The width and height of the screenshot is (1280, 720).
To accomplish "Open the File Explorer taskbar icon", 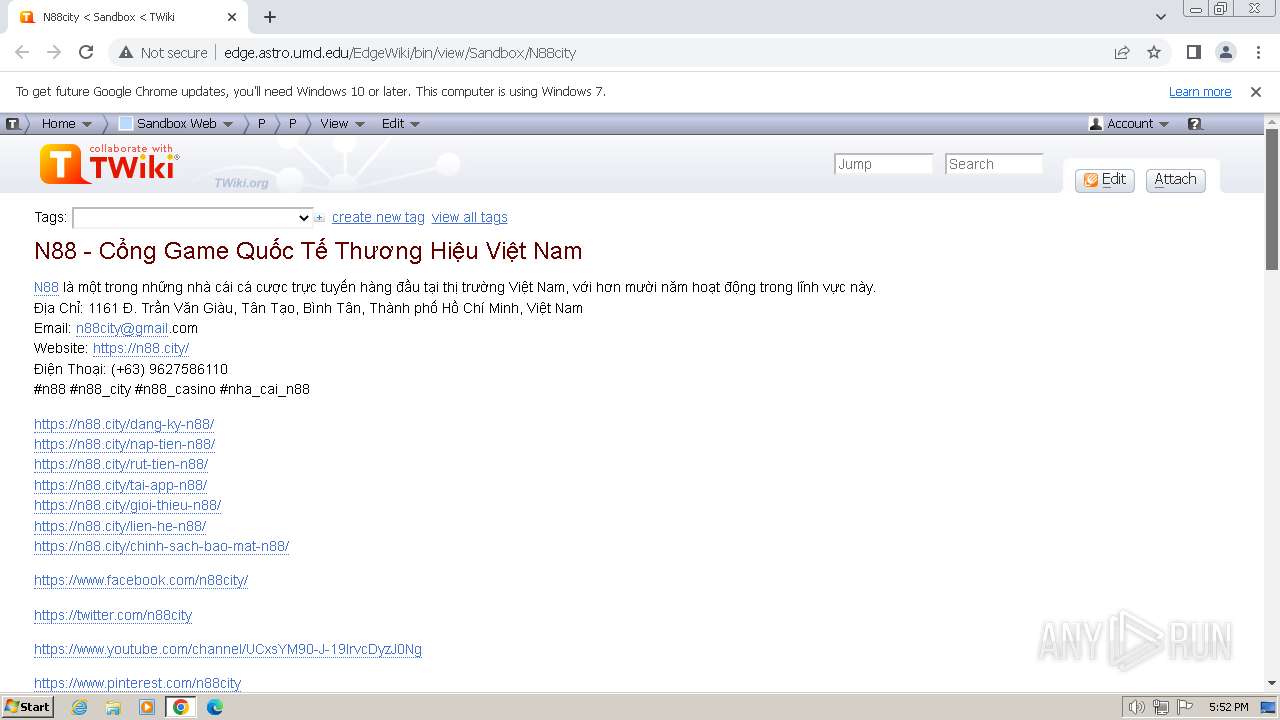I will click(x=113, y=707).
